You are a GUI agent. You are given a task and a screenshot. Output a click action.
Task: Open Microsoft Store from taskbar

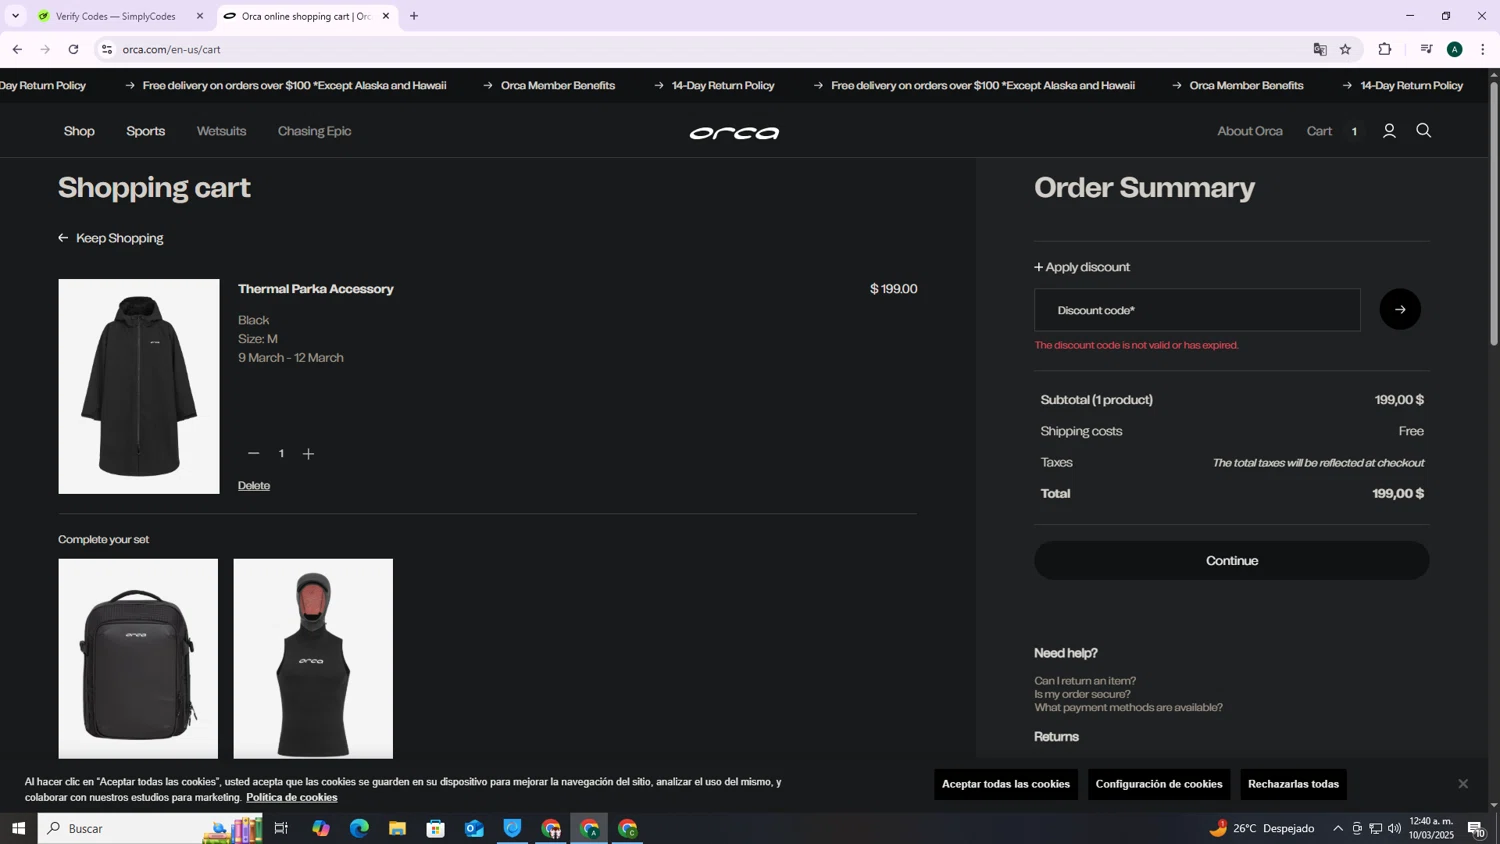point(435,828)
